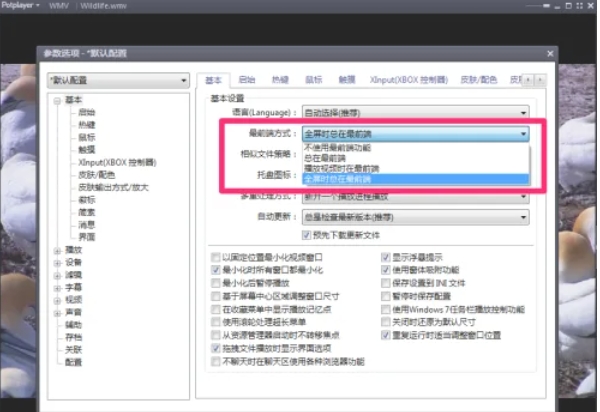Enable 最小化后暂停播放 checkbox

point(216,283)
